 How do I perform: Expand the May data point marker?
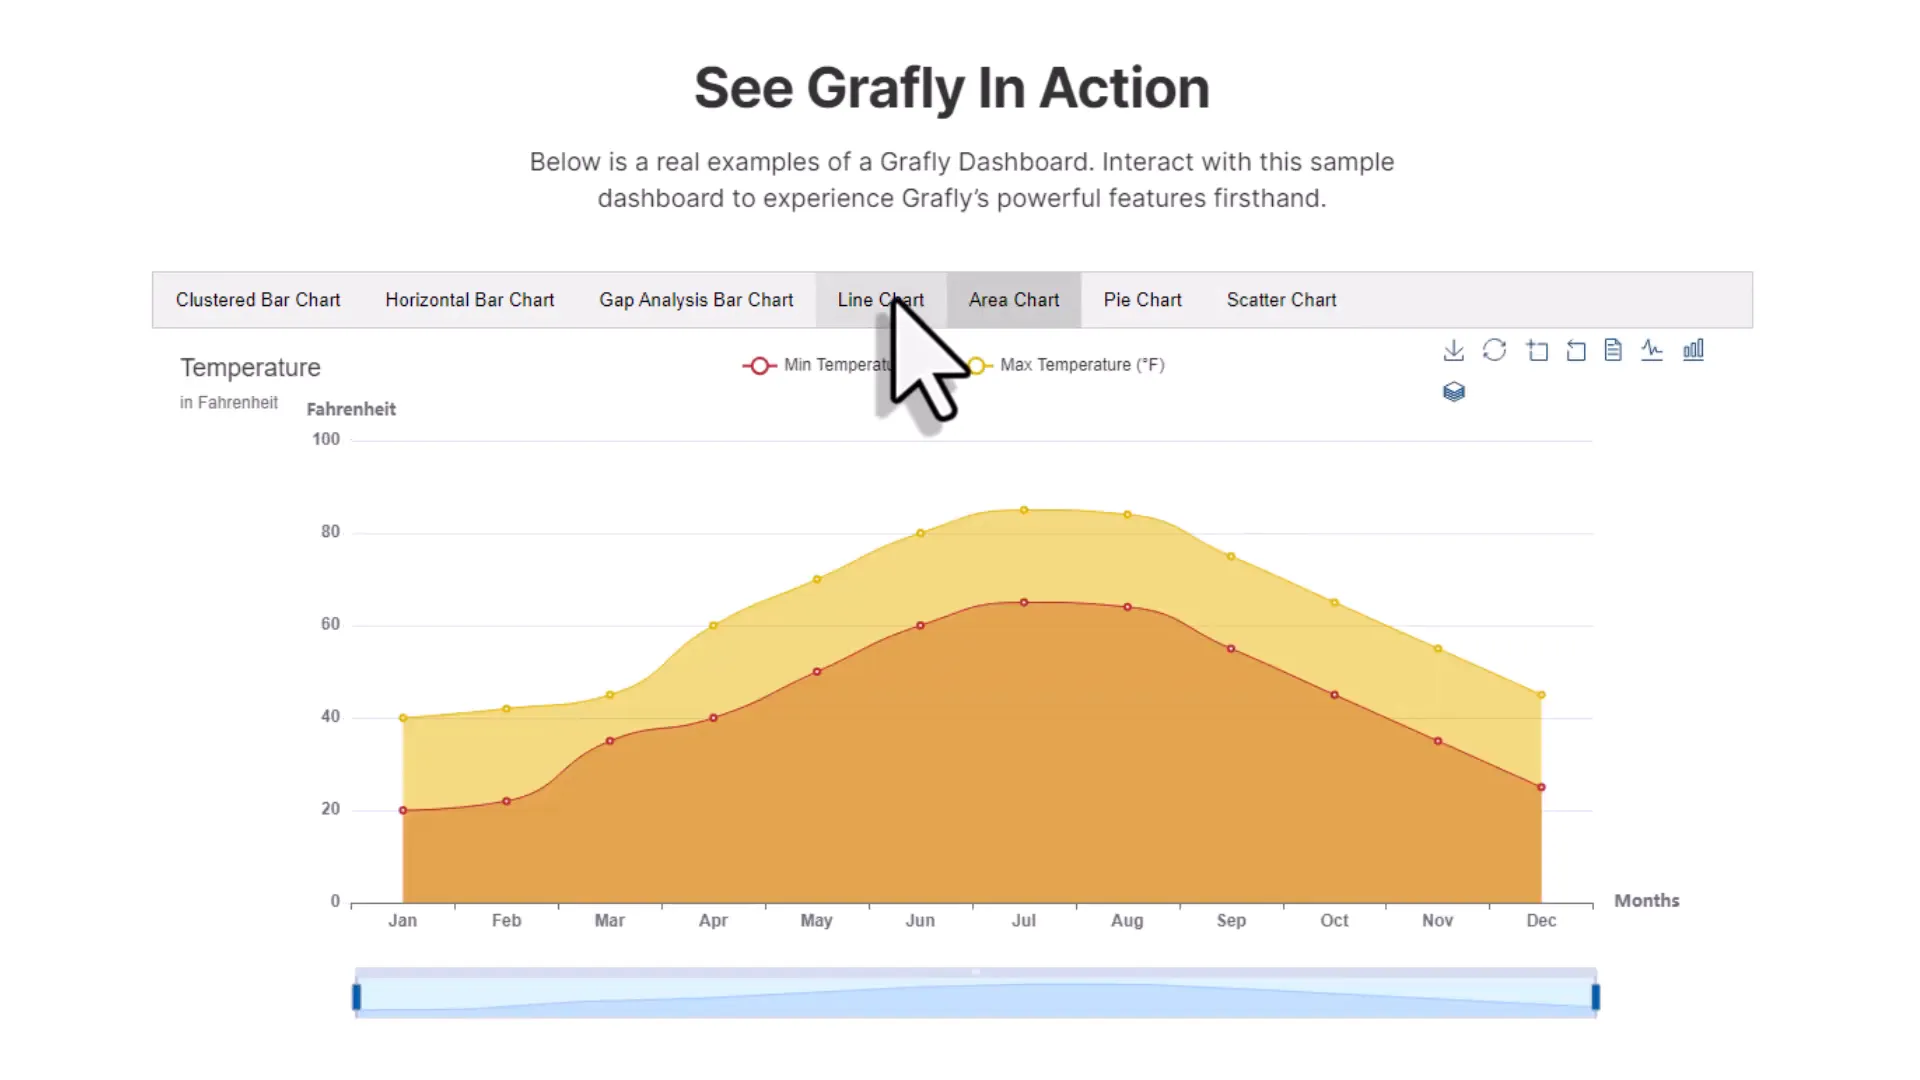(816, 579)
